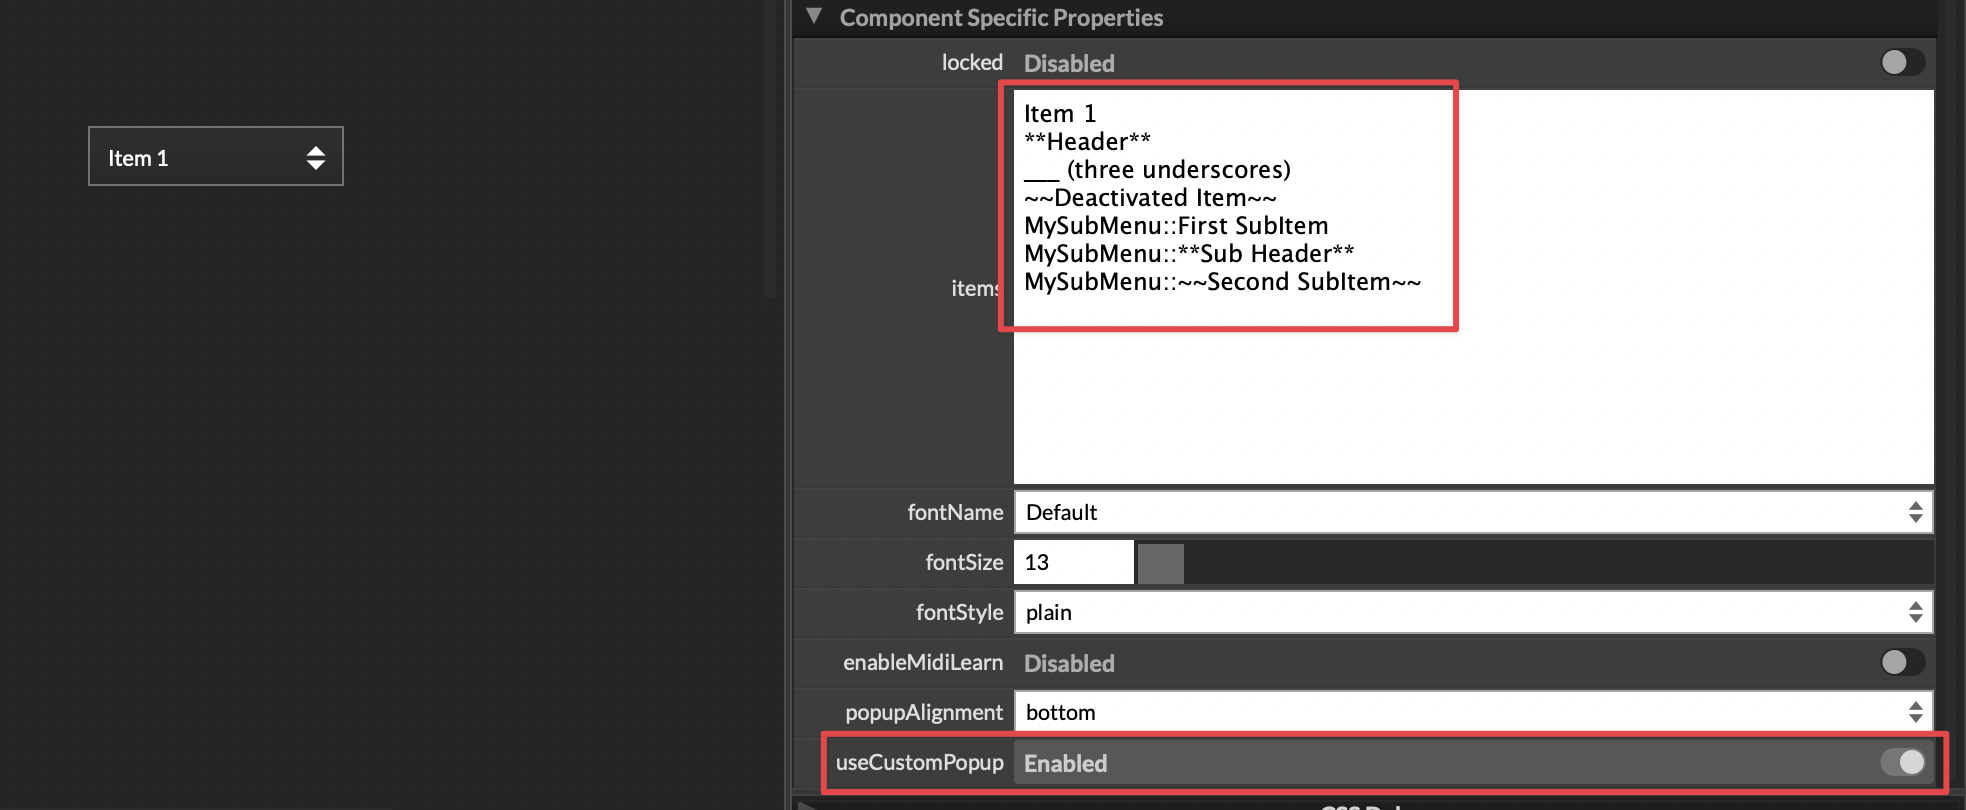Enable the enableMidiLearn switch

point(1900,663)
